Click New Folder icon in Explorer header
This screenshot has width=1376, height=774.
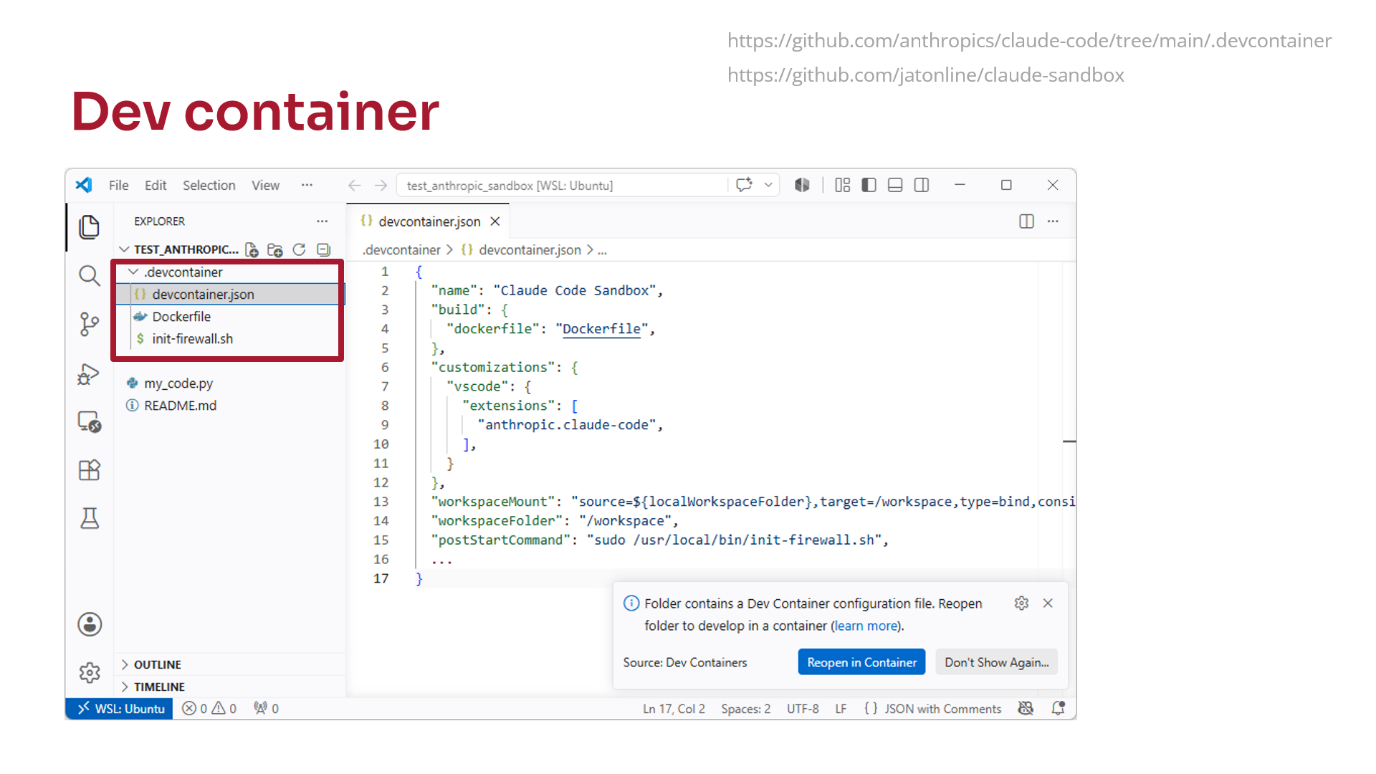(275, 250)
